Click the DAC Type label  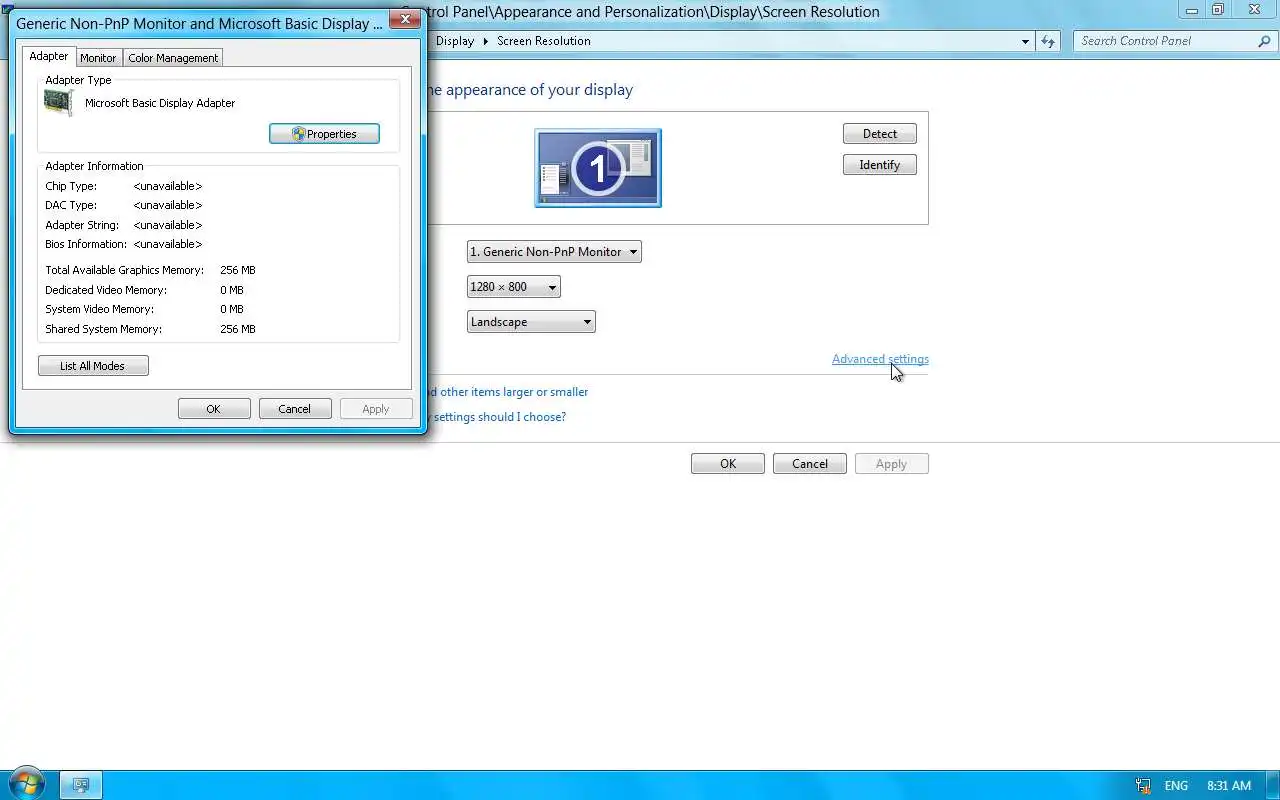click(x=71, y=205)
